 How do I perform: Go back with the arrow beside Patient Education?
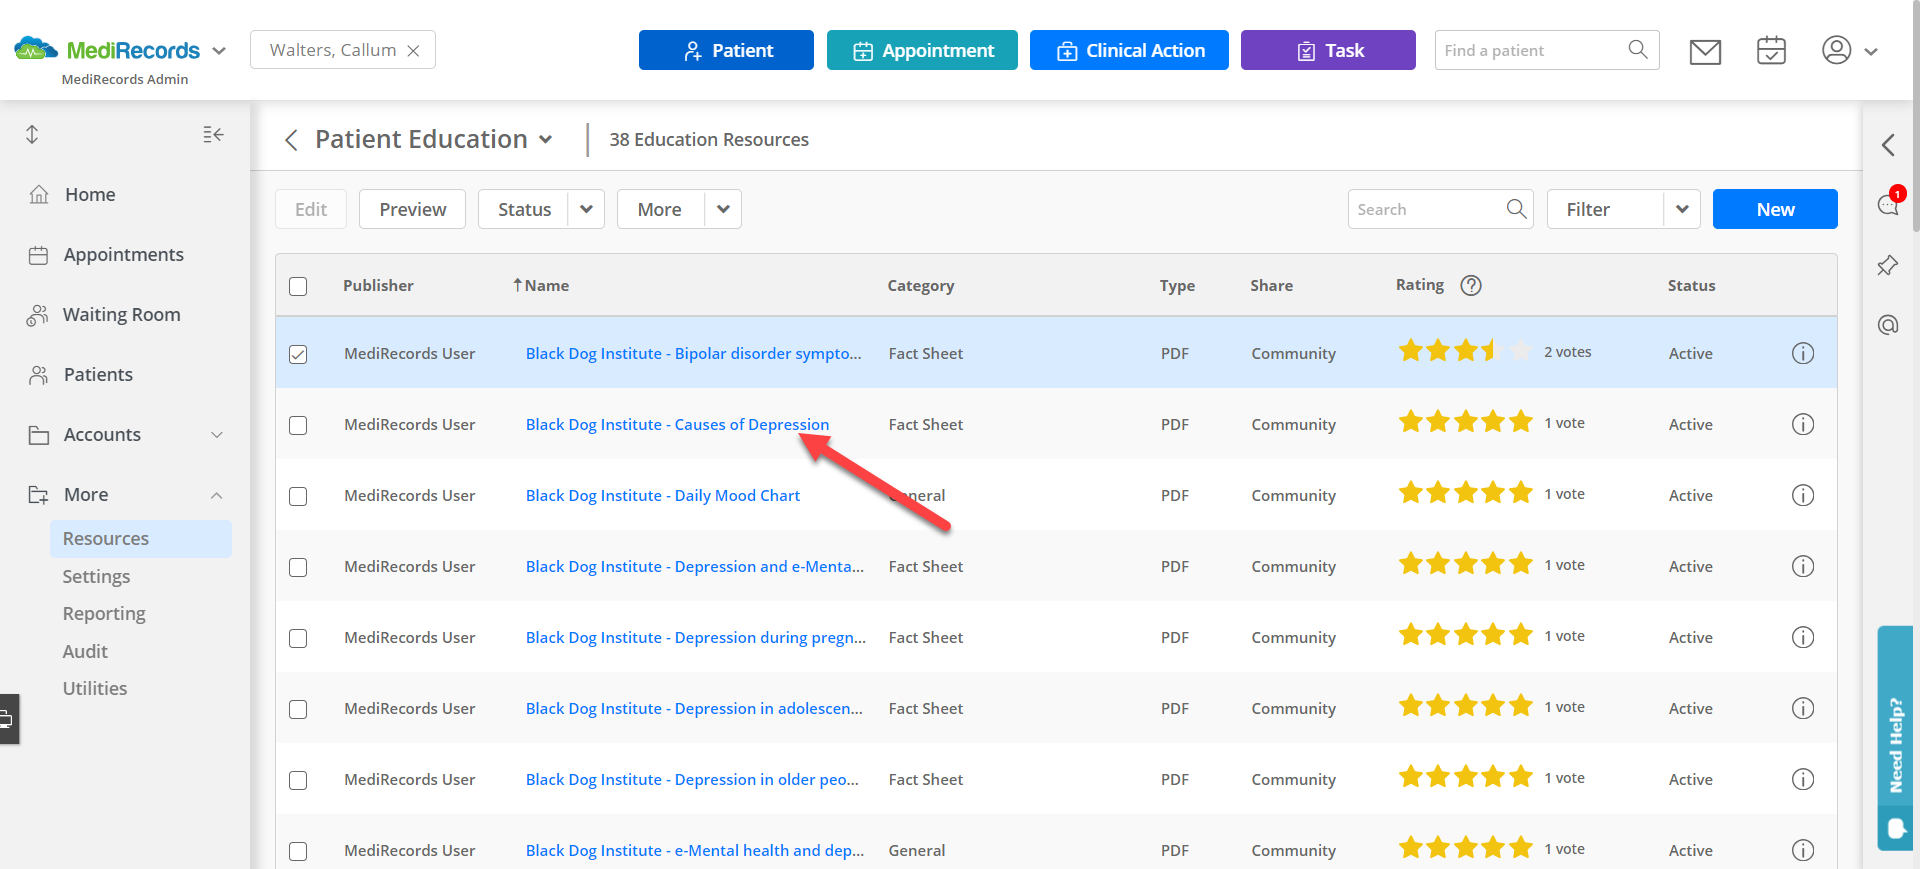coord(291,140)
